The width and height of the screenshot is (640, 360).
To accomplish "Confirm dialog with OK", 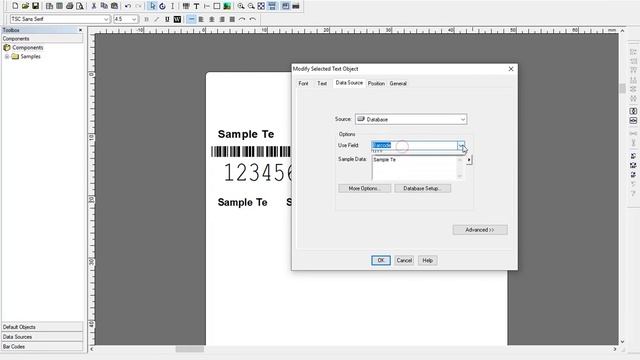I will click(x=381, y=260).
